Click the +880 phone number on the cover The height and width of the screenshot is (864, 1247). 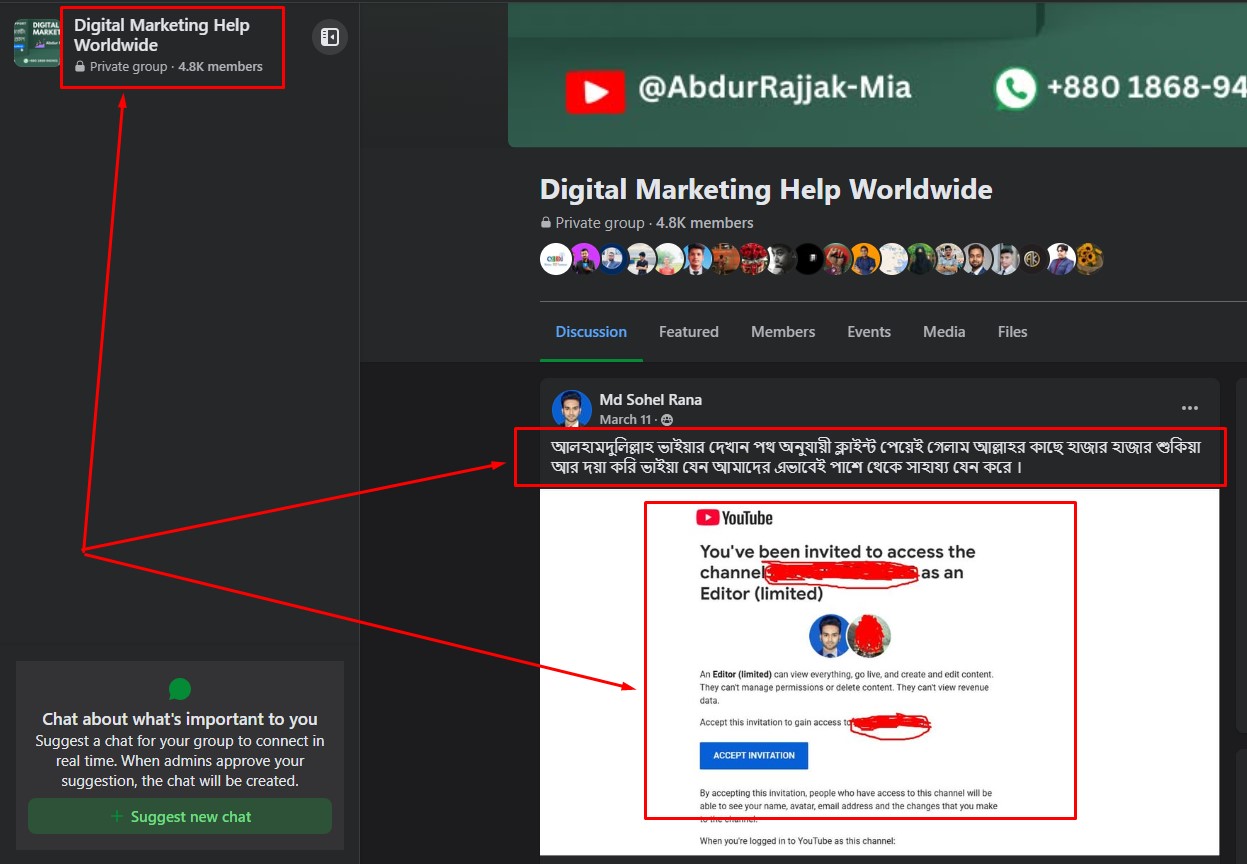pyautogui.click(x=1146, y=88)
